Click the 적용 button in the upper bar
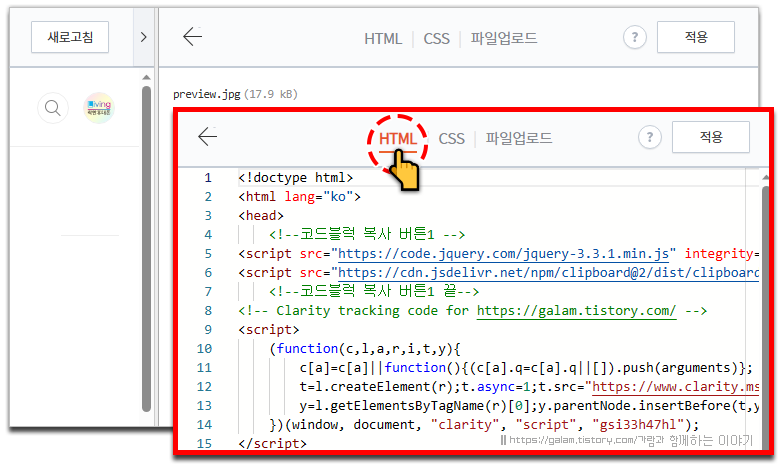This screenshot has width=780, height=465. (x=695, y=37)
